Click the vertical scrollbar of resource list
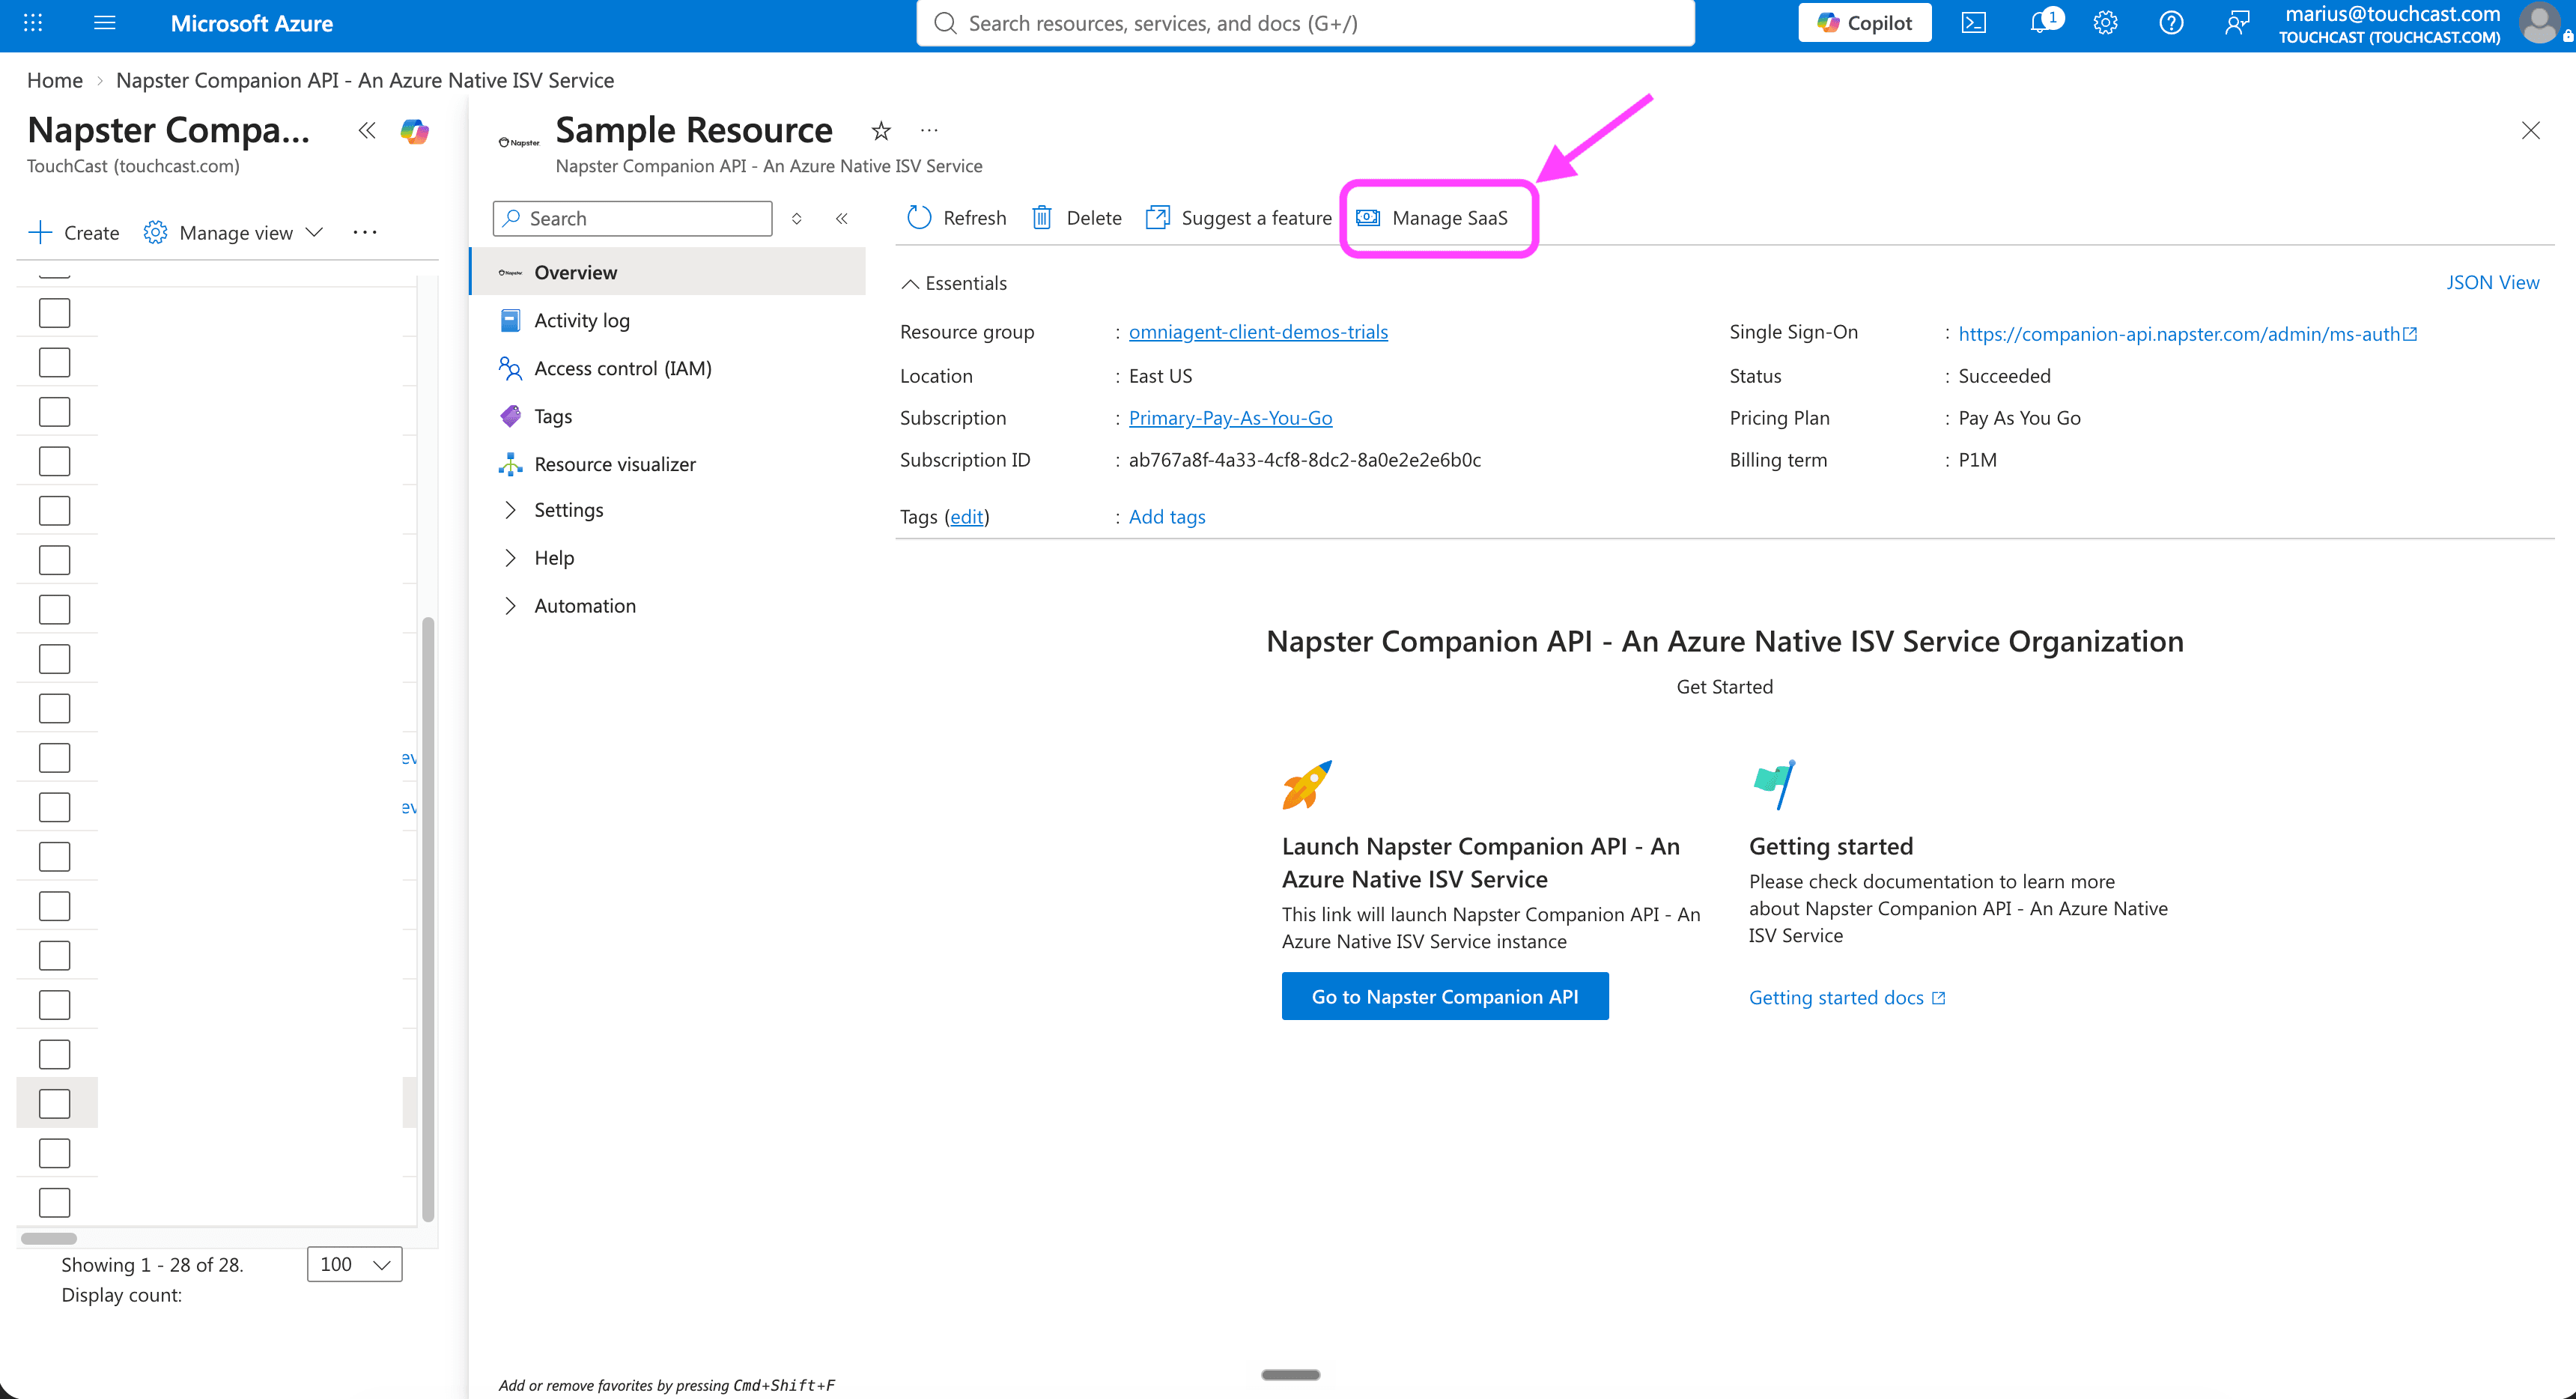 click(428, 918)
